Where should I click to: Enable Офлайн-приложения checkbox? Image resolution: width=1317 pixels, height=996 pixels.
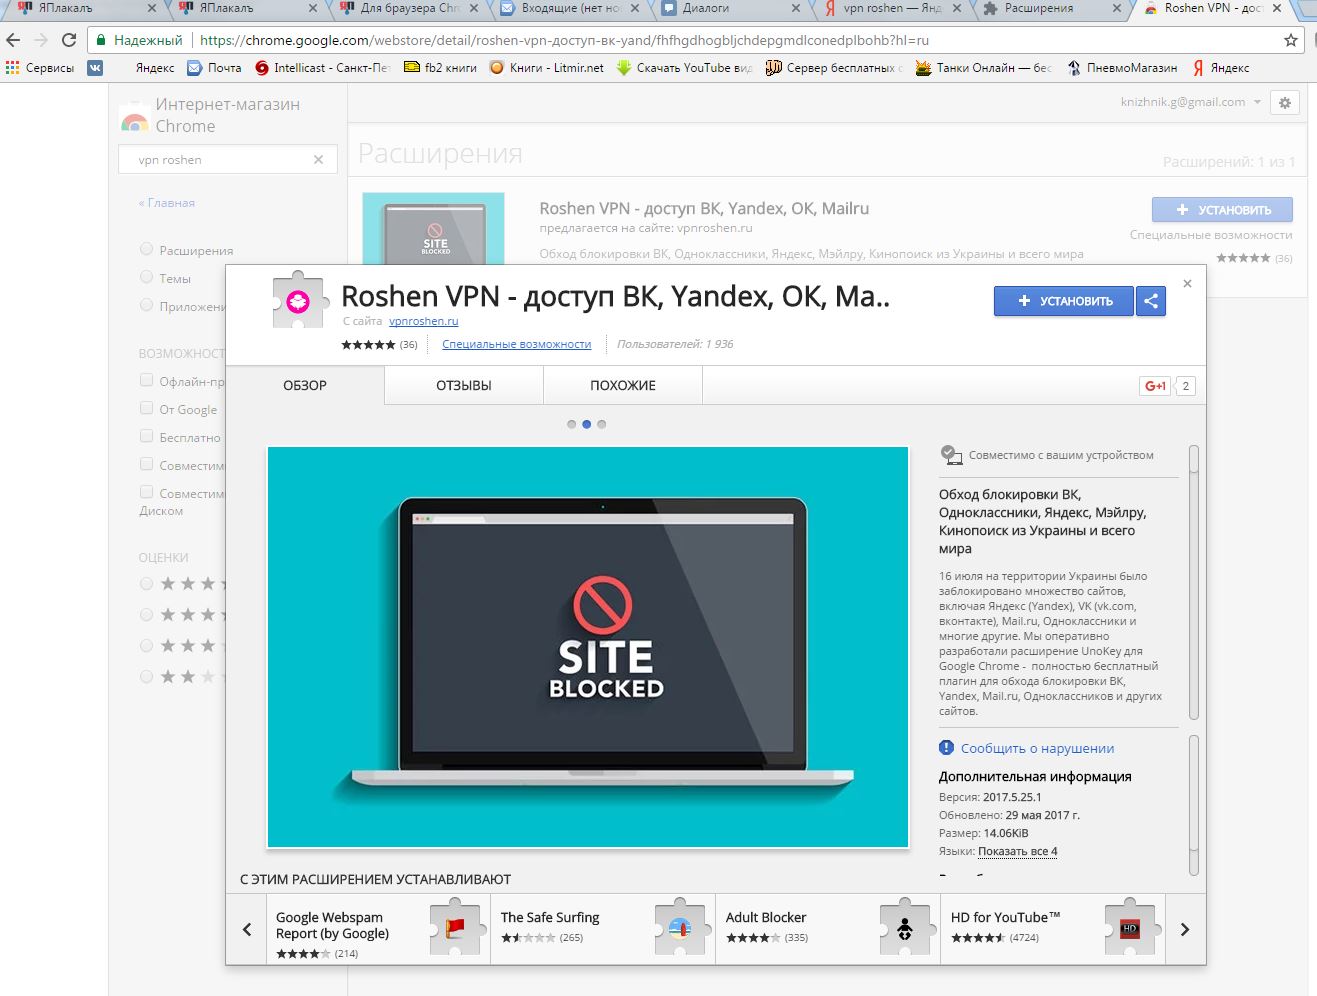pyautogui.click(x=147, y=380)
